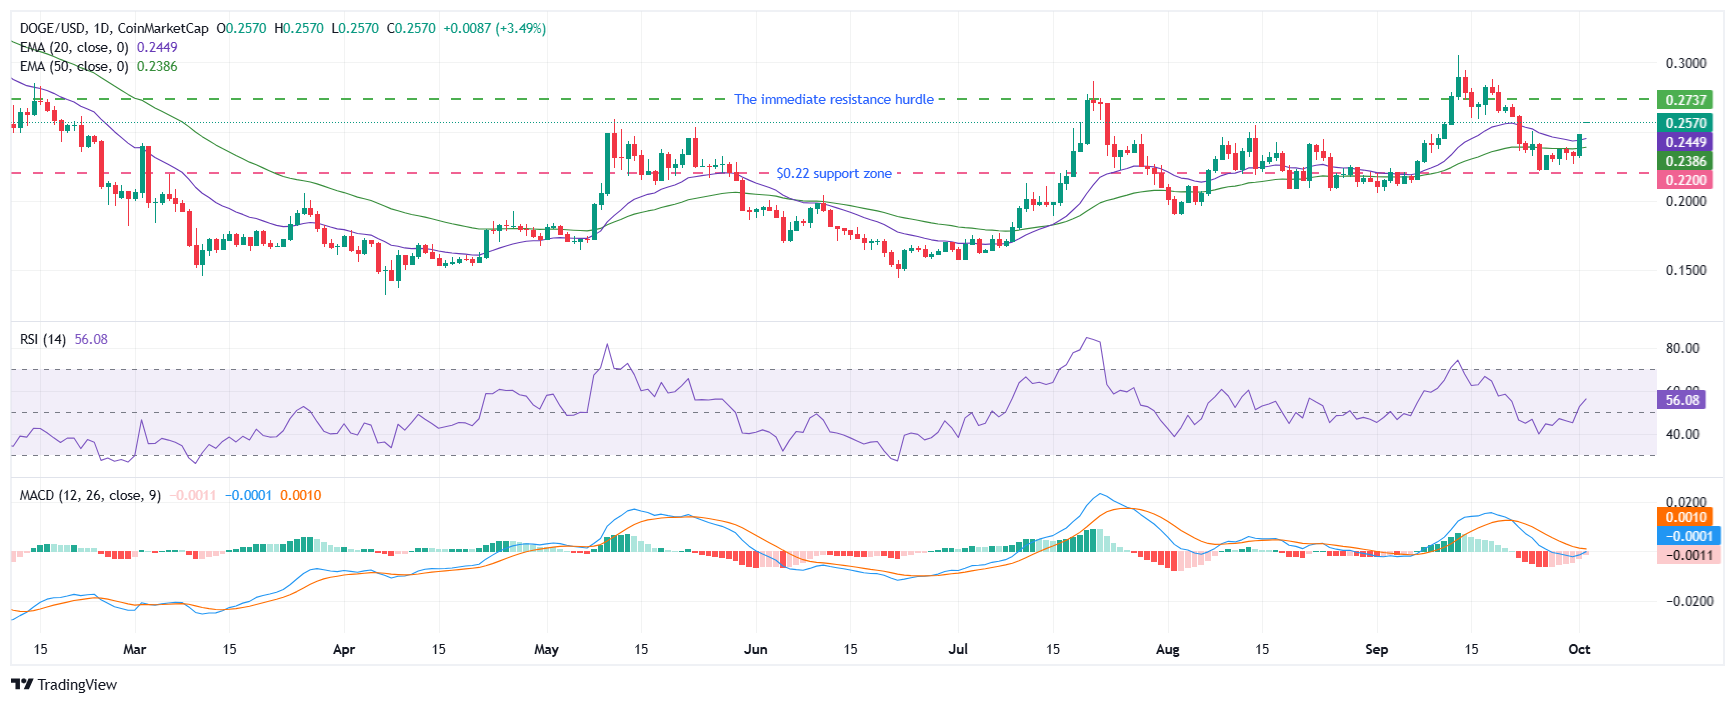Click the pink 0.2200 support price tag
The width and height of the screenshot is (1735, 704).
point(1685,180)
